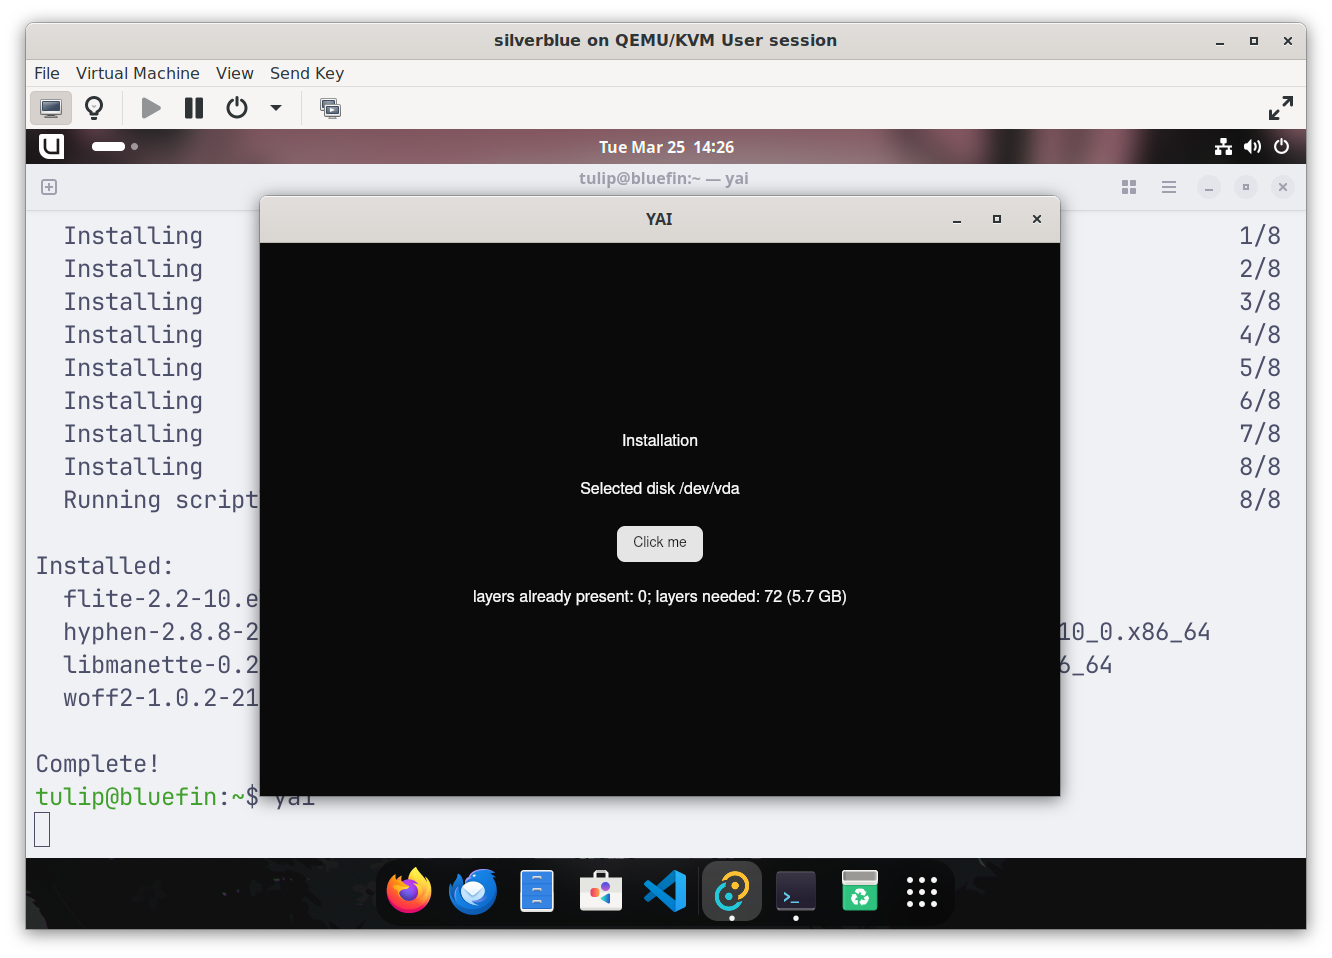Maximize the terminal window

1246,187
